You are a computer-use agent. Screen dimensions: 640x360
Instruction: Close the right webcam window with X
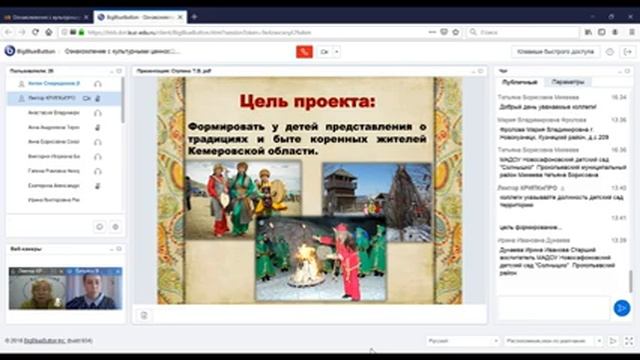pos(118,271)
